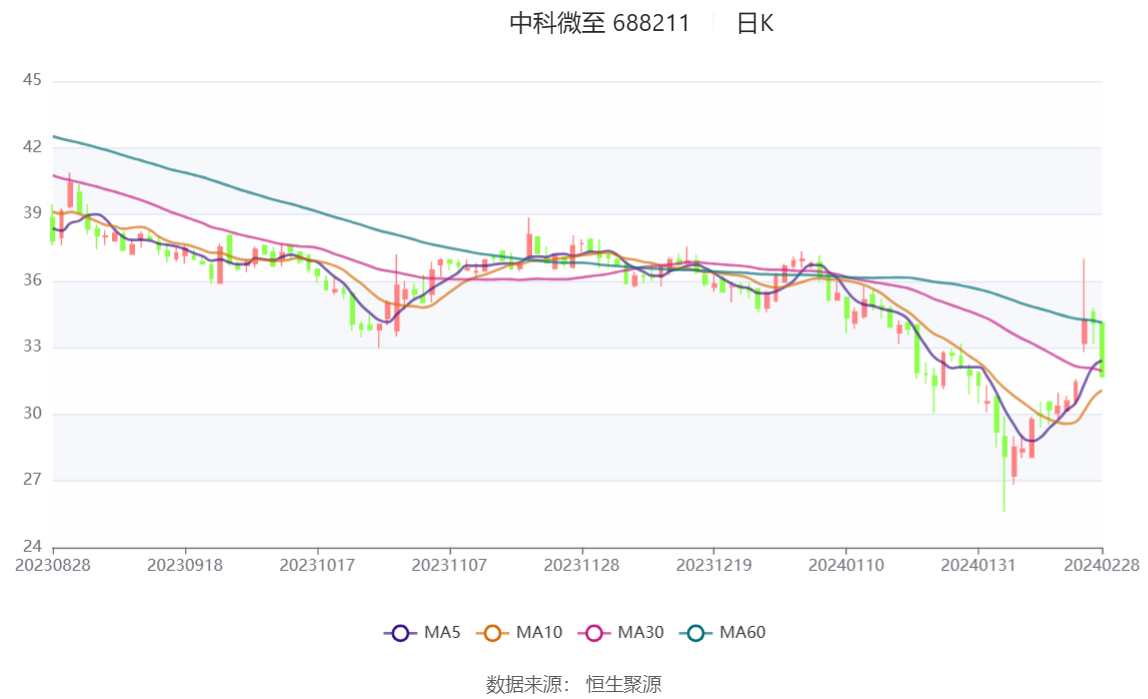This screenshot has width=1148, height=699.
Task: Toggle the MA30 pink legend circle
Action: tap(594, 633)
